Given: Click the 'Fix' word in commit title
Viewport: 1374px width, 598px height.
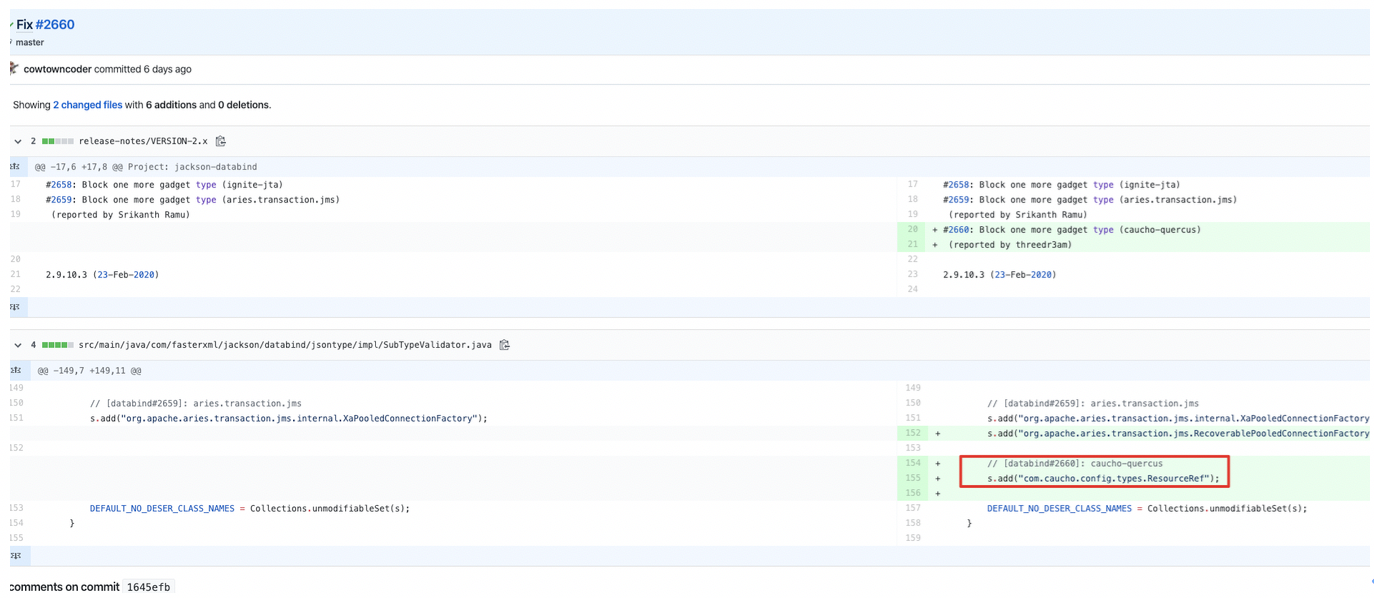Looking at the screenshot, I should tap(25, 24).
